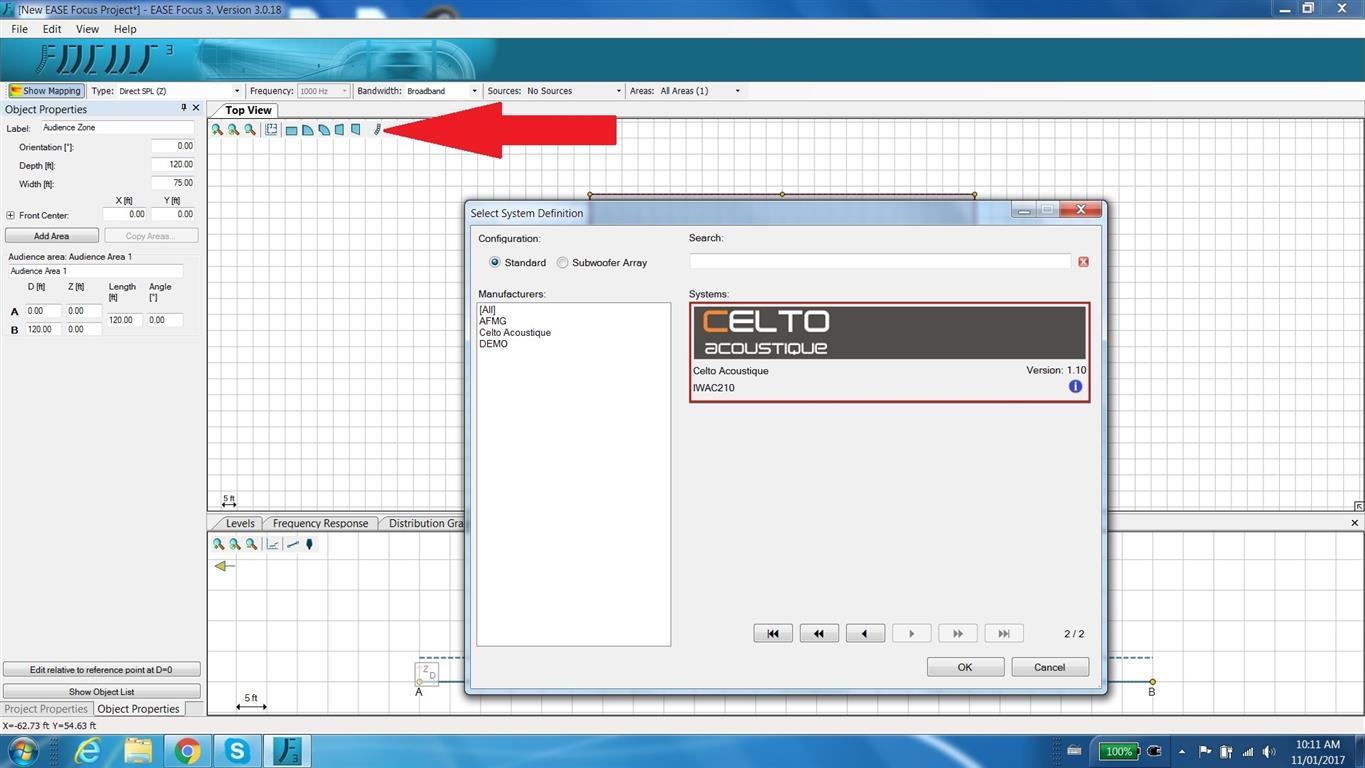The image size is (1365, 768).
Task: Open Google Chrome from the taskbar
Action: click(x=187, y=750)
